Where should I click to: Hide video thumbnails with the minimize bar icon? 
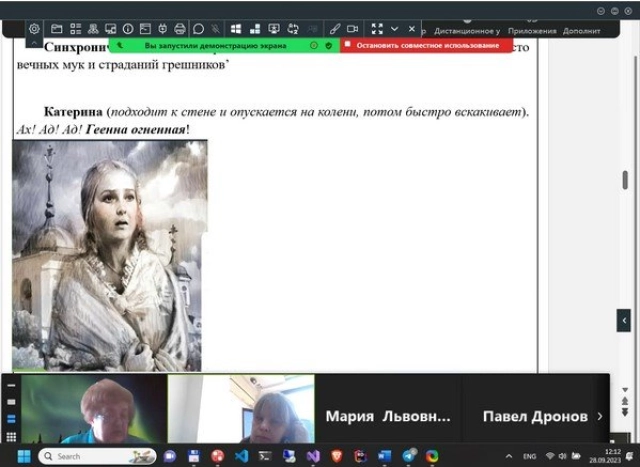click(11, 385)
